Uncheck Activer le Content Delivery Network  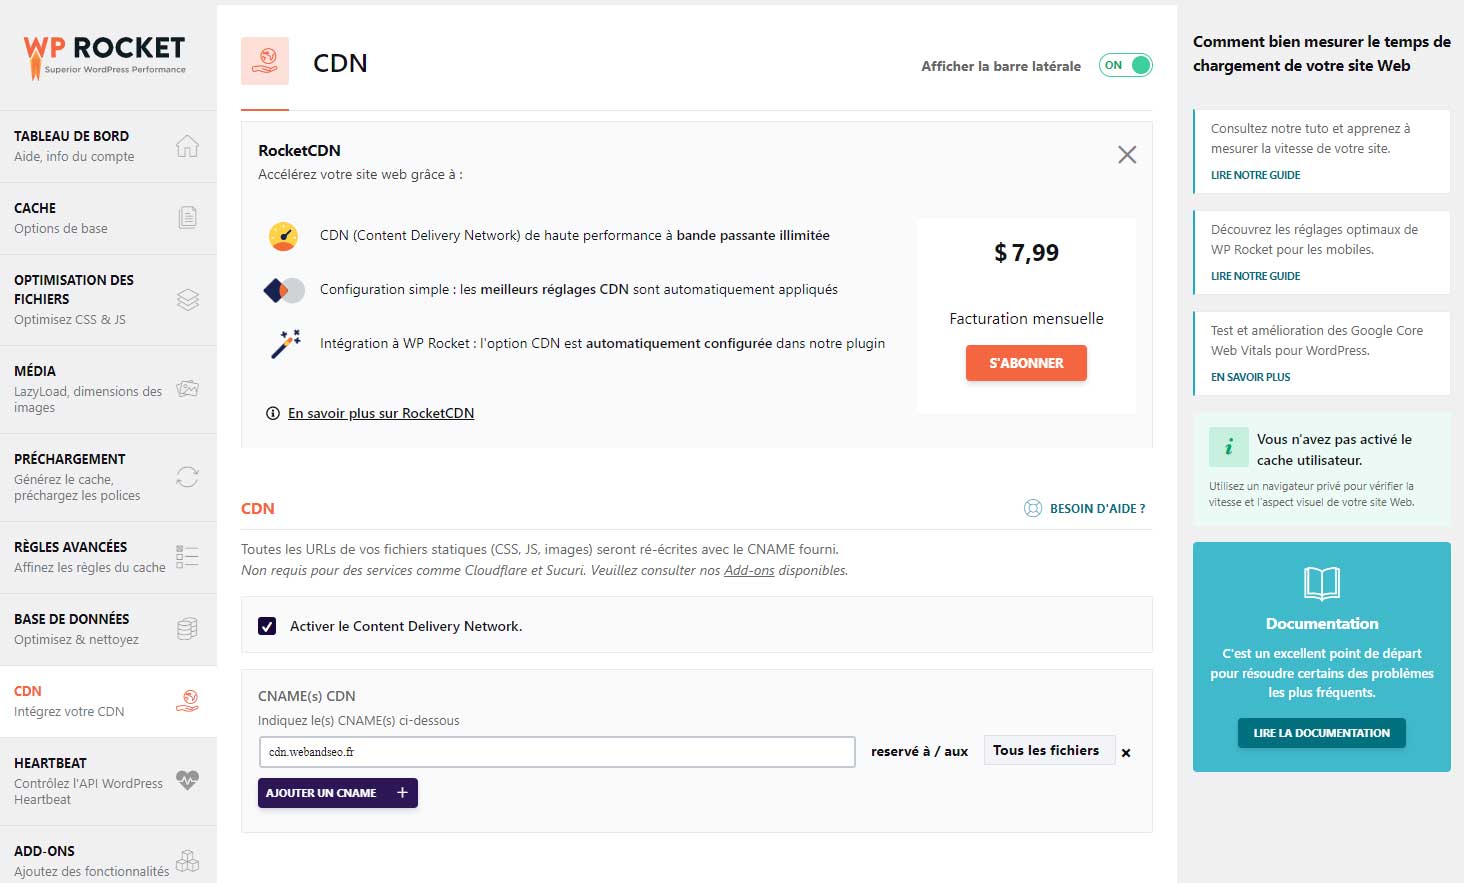click(267, 626)
